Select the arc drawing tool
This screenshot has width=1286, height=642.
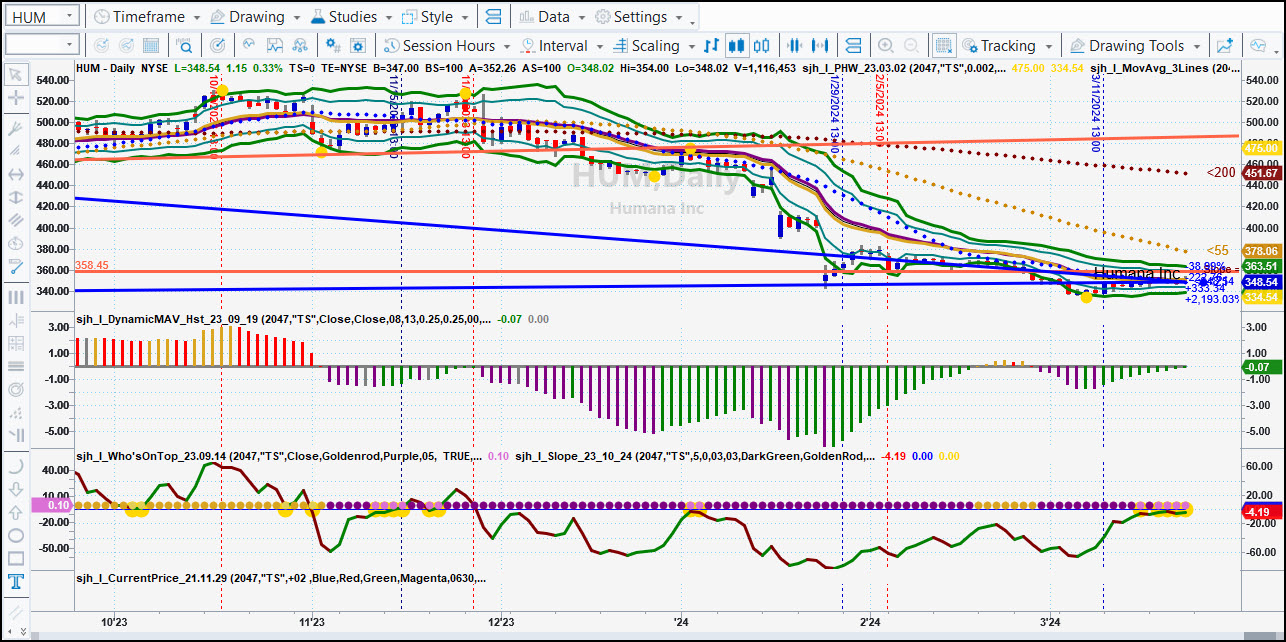pyautogui.click(x=15, y=466)
